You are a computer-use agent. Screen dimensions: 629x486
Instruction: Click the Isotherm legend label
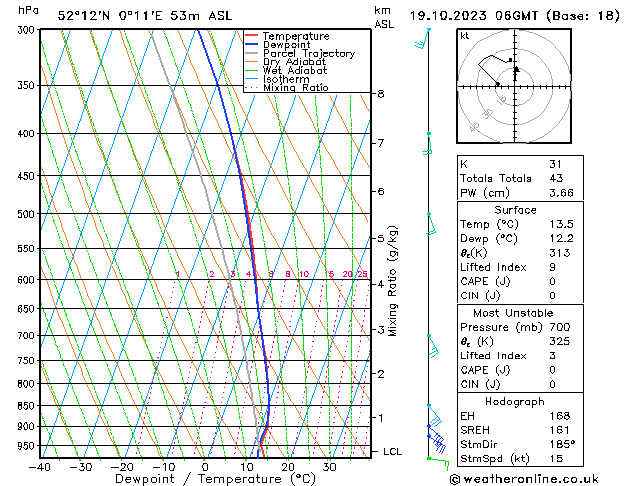[x=286, y=79]
